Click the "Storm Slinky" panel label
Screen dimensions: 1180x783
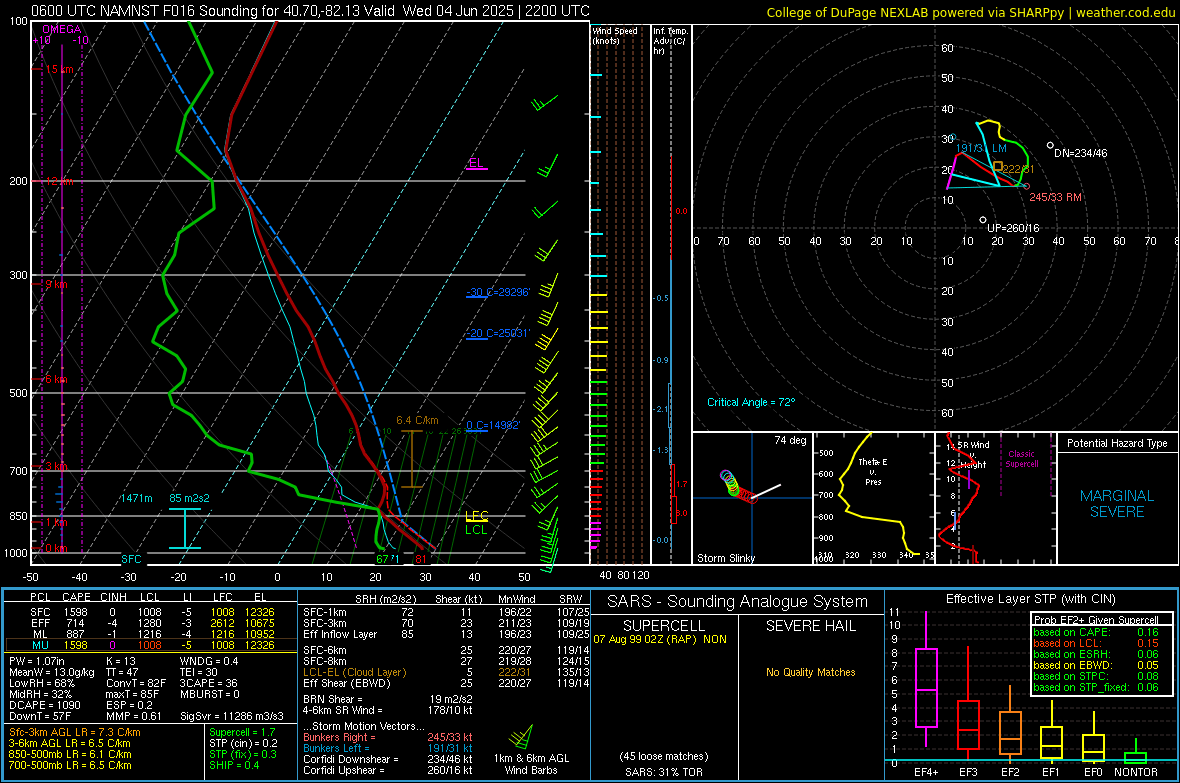point(725,558)
